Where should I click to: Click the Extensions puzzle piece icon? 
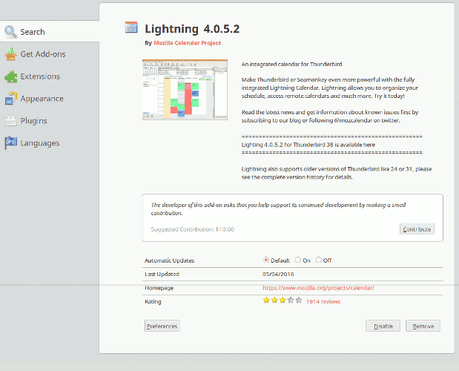point(11,76)
